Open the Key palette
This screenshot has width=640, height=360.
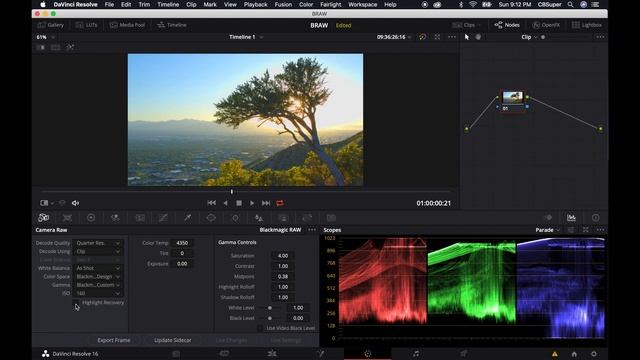(283, 218)
